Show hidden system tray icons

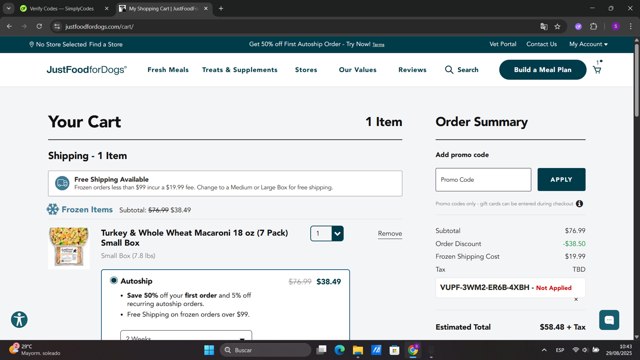544,350
